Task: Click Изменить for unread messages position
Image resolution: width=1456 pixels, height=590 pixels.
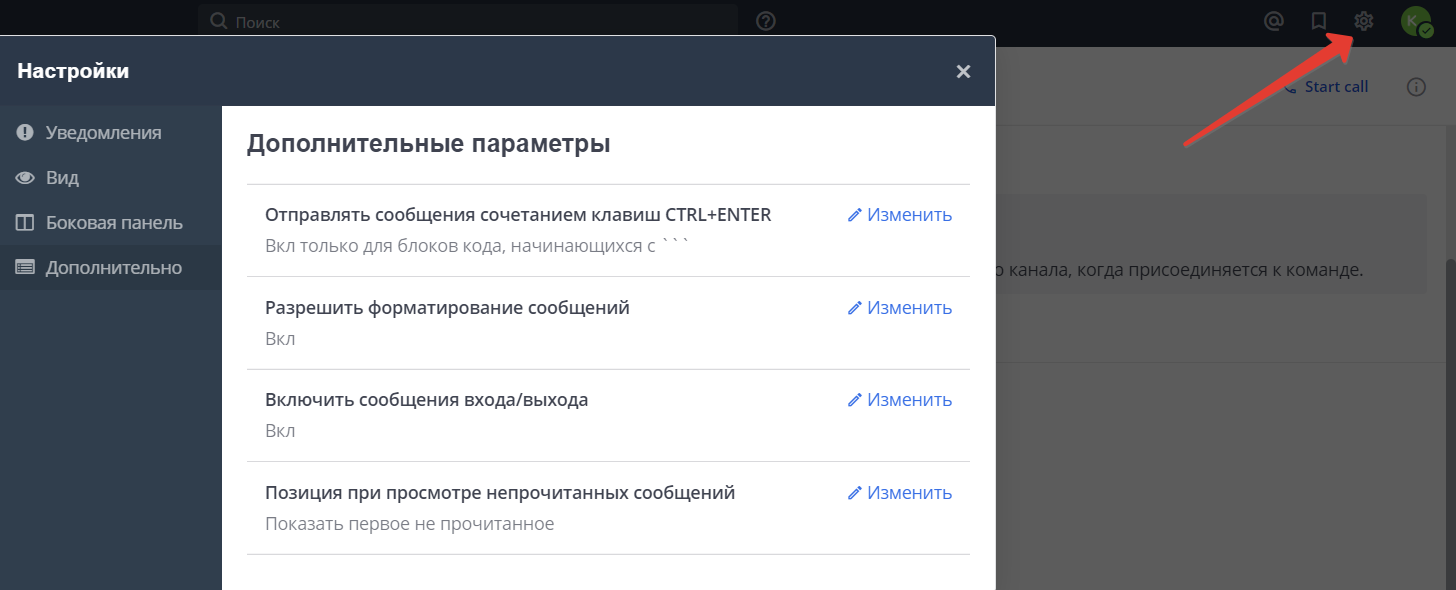Action: [899, 492]
